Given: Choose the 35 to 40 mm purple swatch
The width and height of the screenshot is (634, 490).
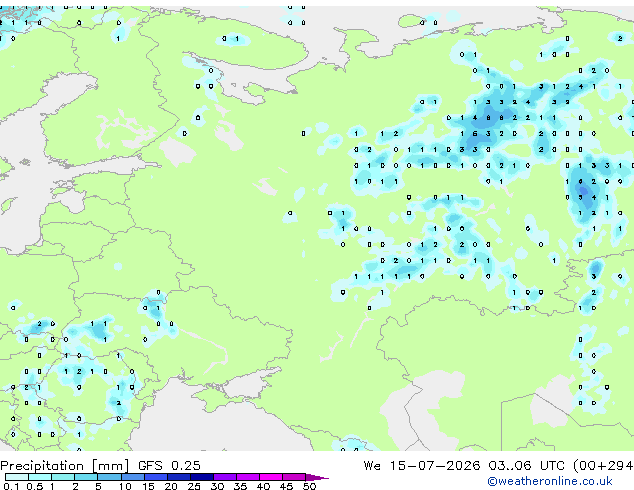Looking at the screenshot, I should click(x=248, y=477).
